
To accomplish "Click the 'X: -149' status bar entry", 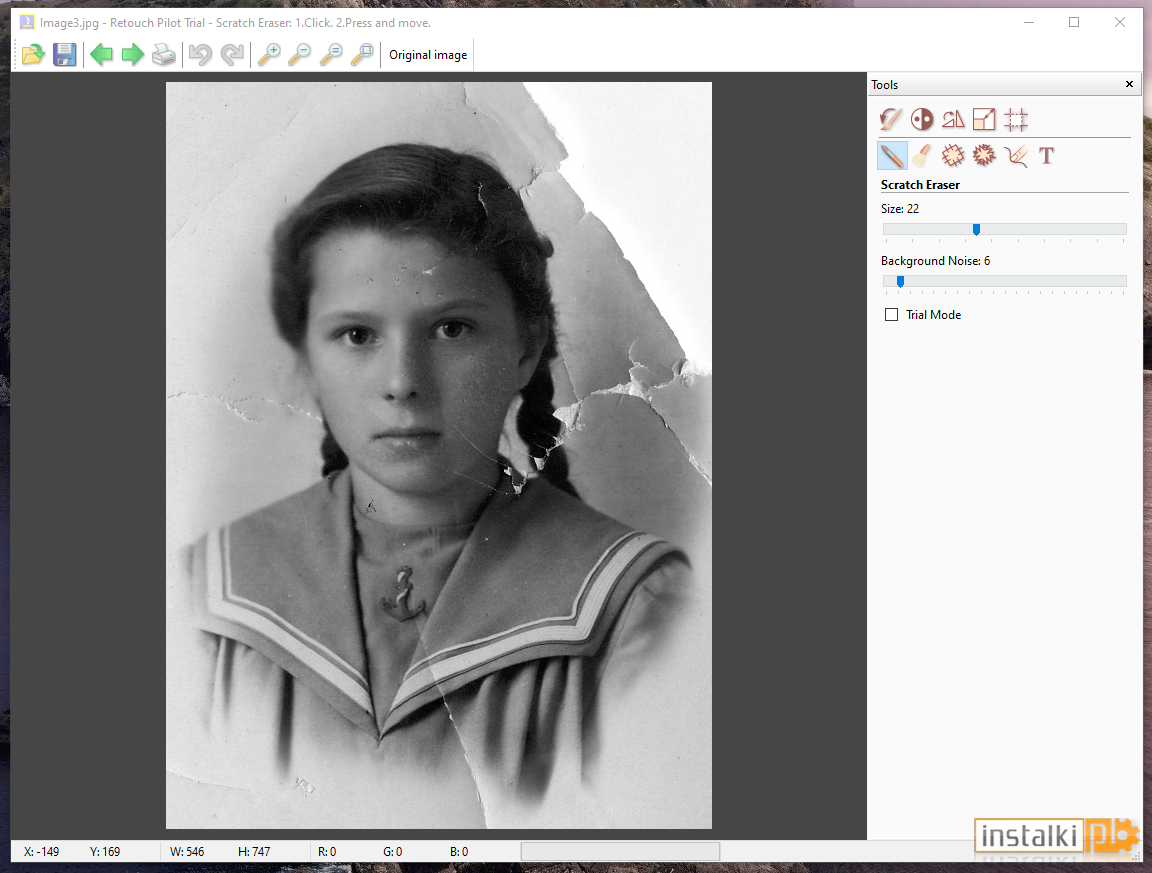I will pyautogui.click(x=41, y=852).
